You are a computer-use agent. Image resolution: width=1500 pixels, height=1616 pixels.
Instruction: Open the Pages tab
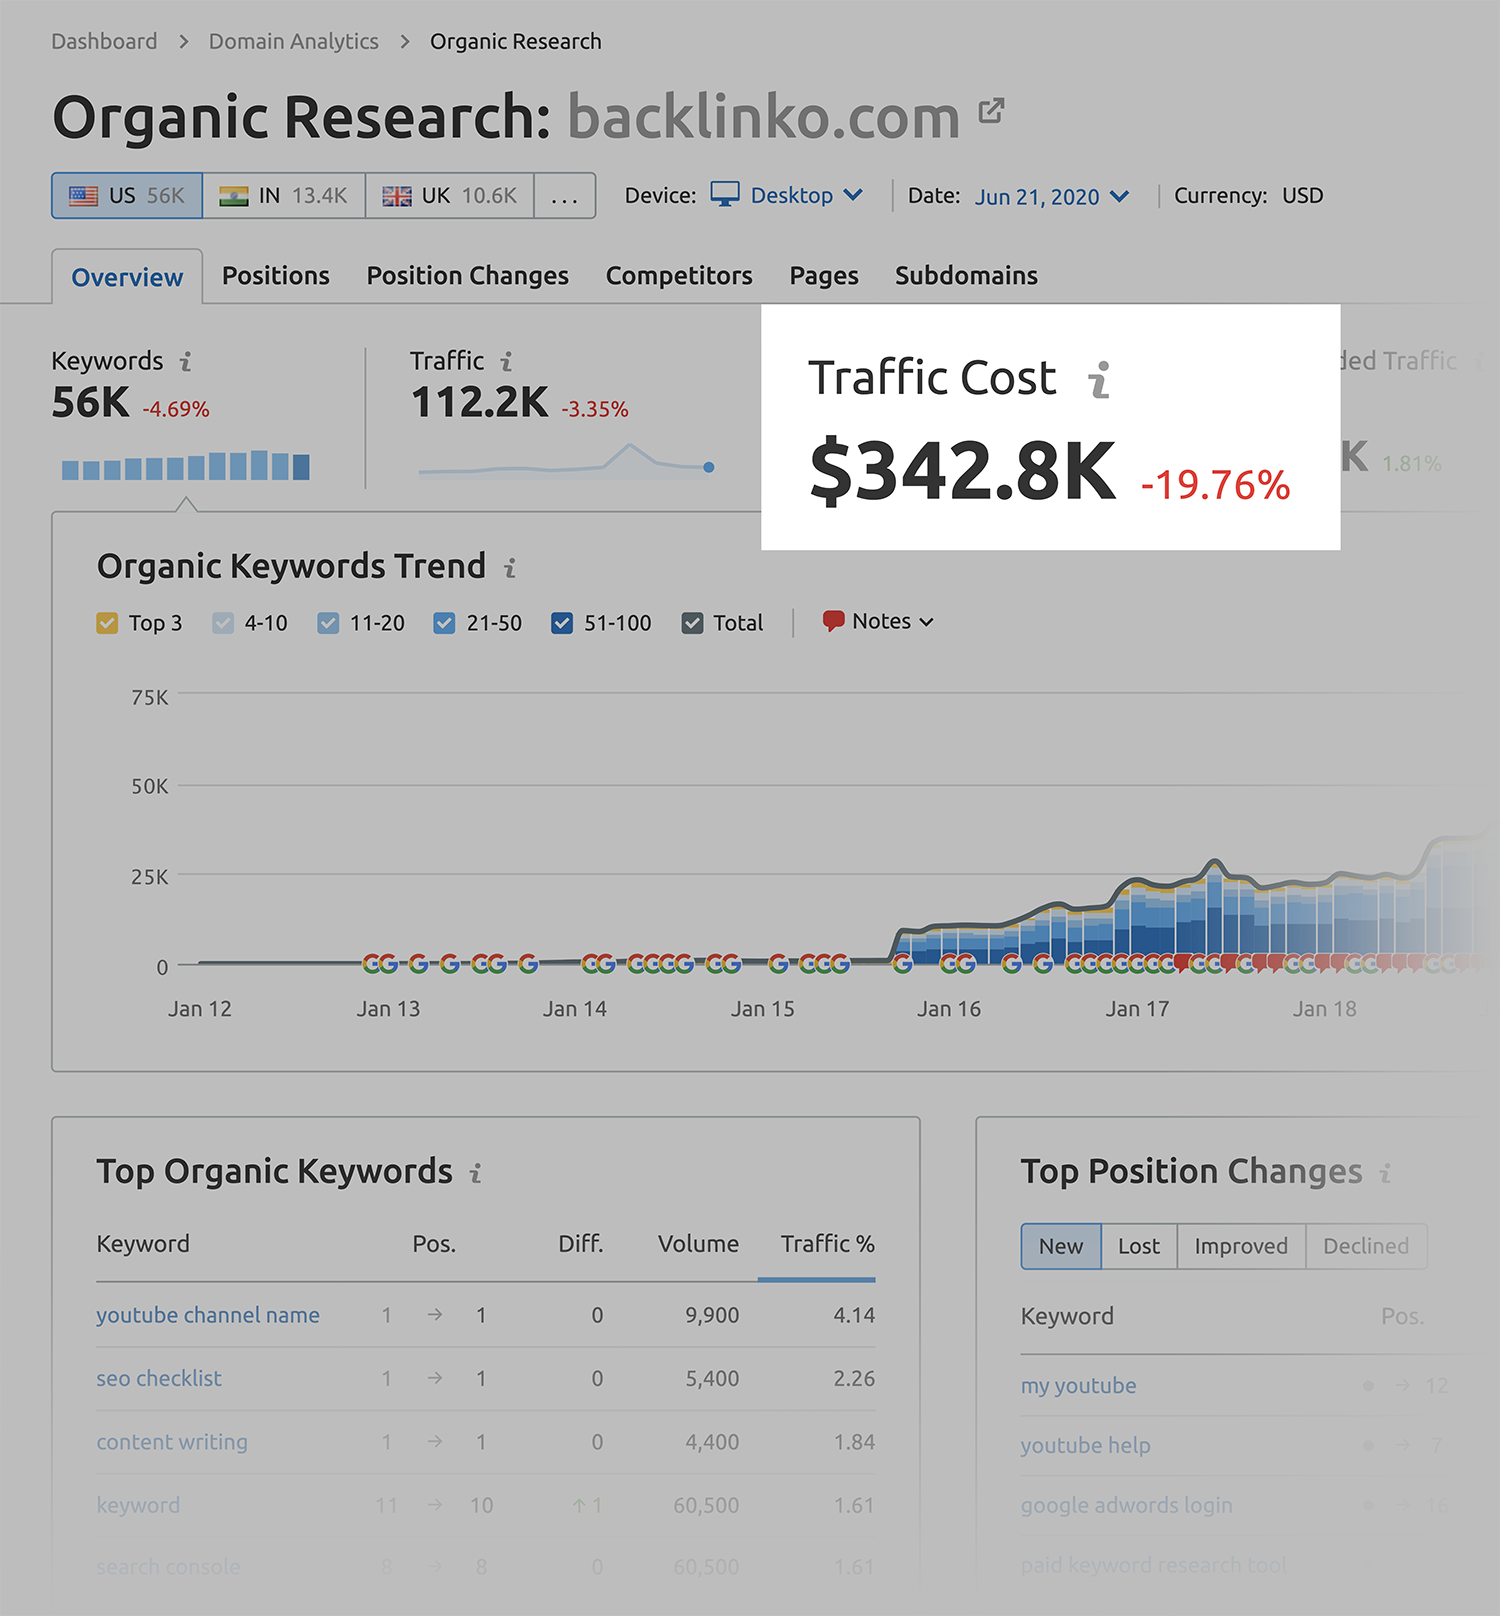coord(824,276)
